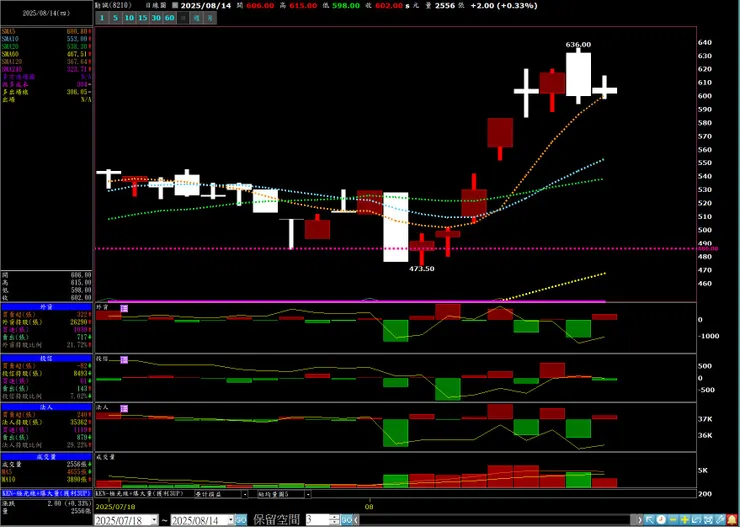Click the SMA10 legend entry
This screenshot has width=740, height=527.
click(x=46, y=39)
